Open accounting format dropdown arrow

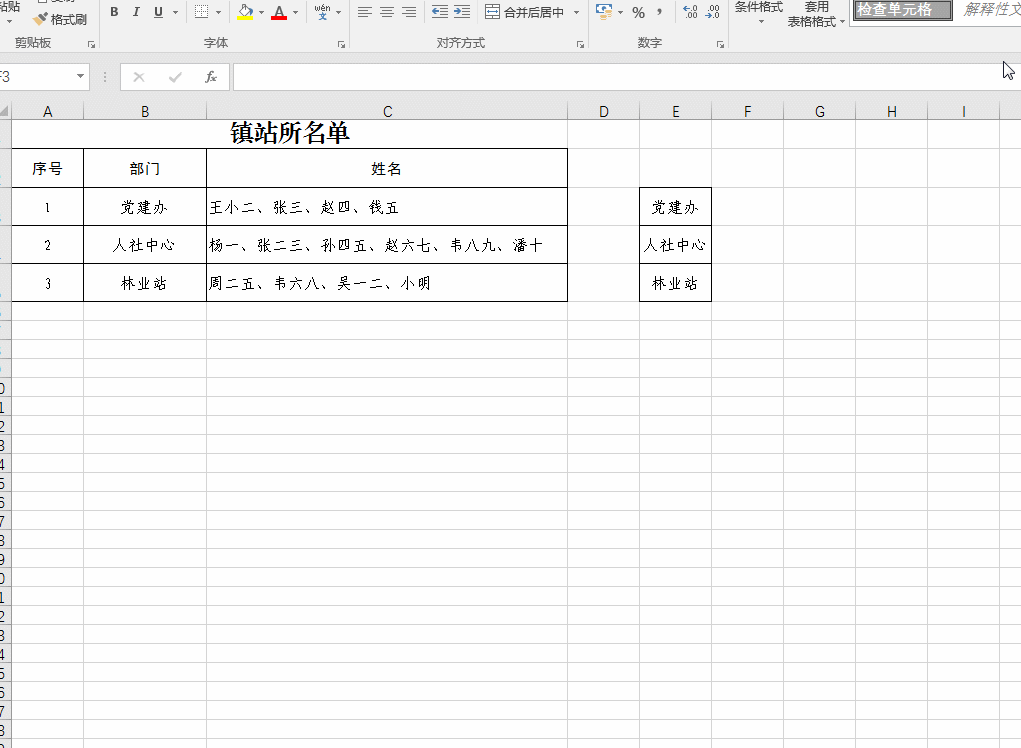tap(620, 12)
